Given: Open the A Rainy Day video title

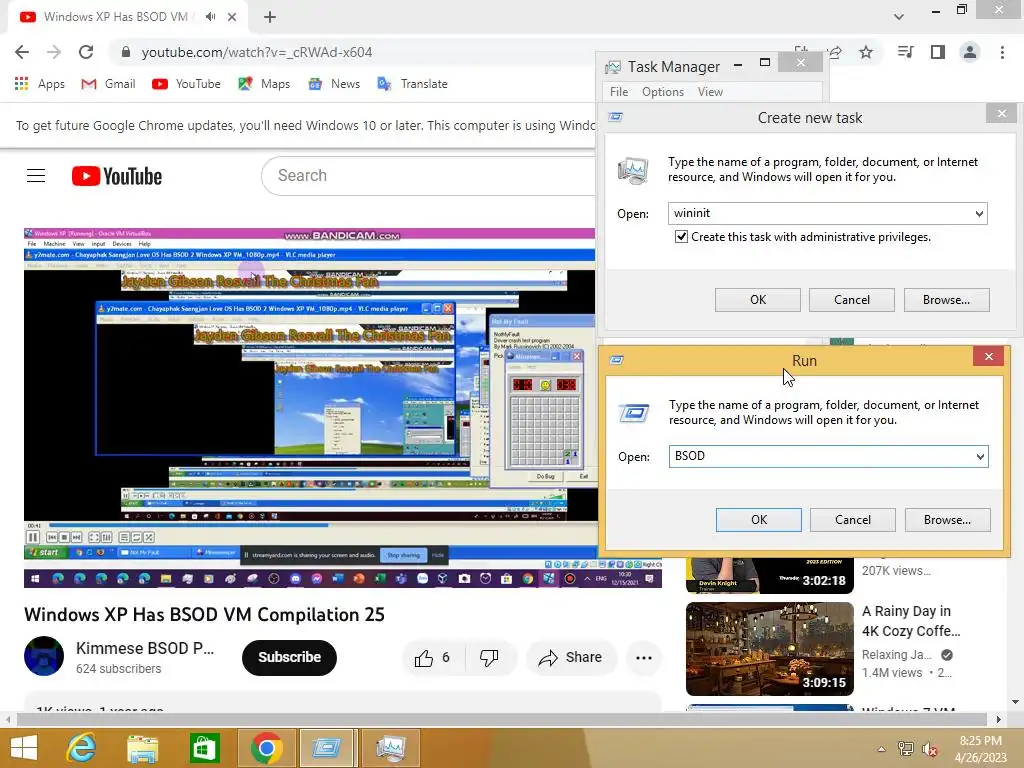Looking at the screenshot, I should point(911,621).
